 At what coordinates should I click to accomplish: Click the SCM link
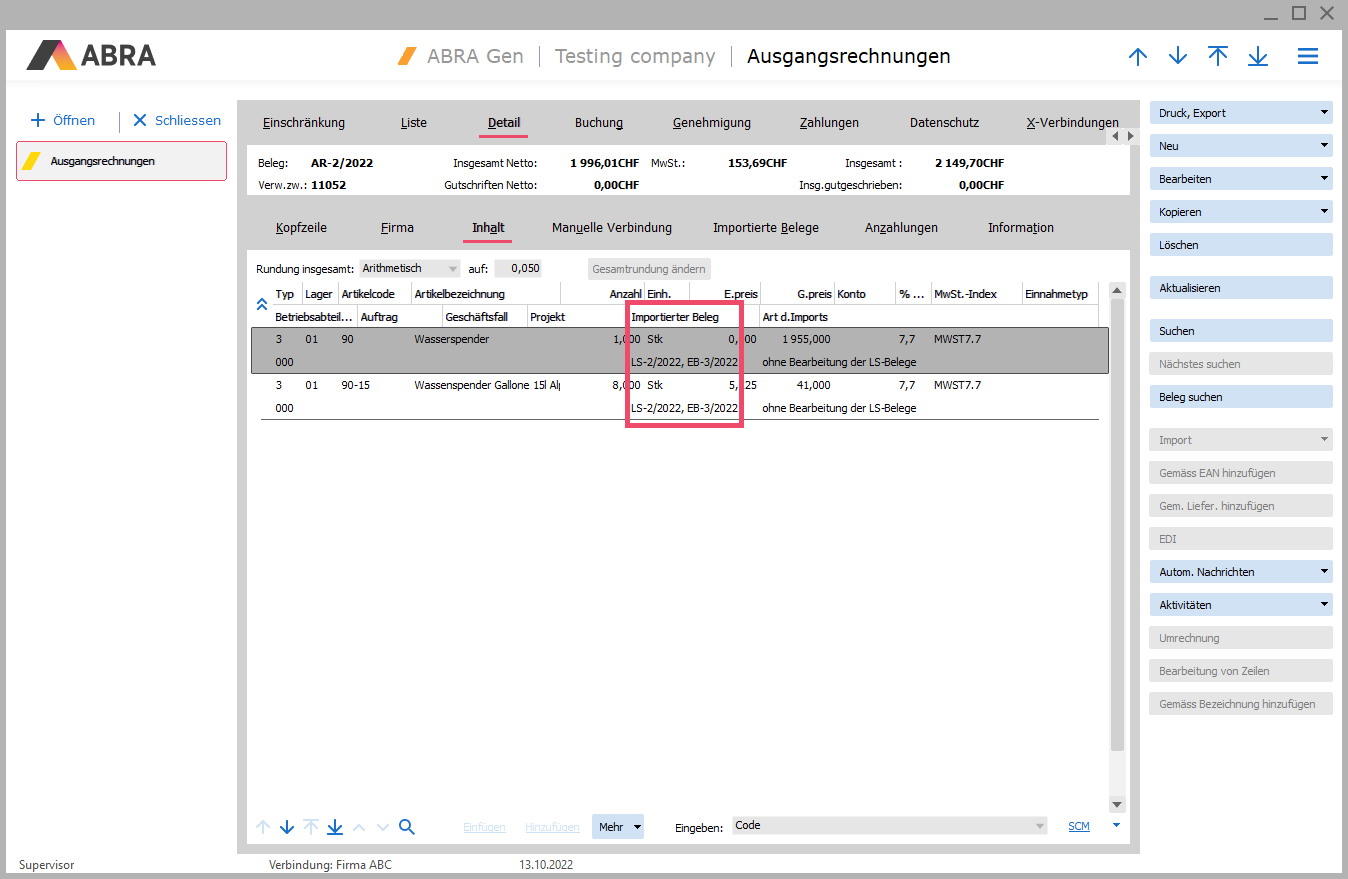pyautogui.click(x=1078, y=827)
